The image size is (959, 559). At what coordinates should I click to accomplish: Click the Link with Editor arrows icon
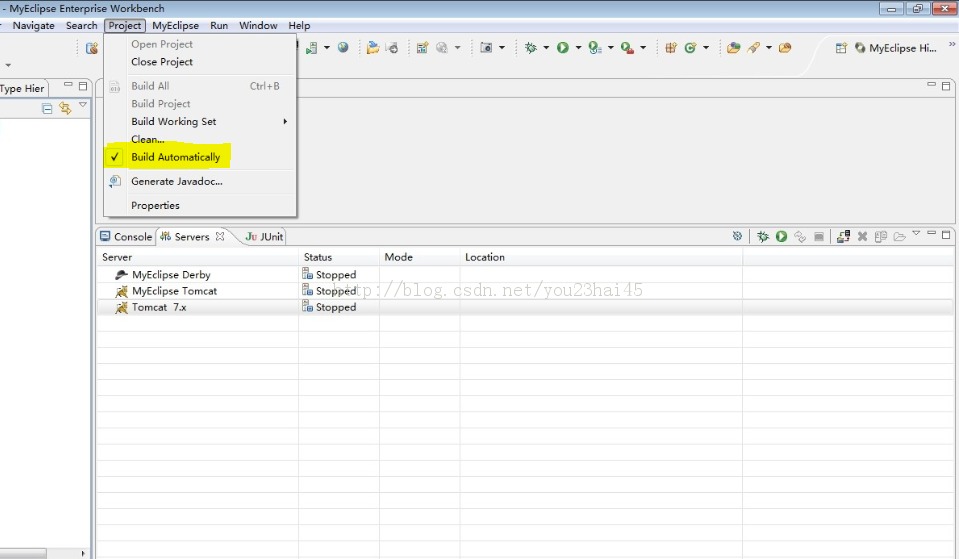pyautogui.click(x=65, y=108)
